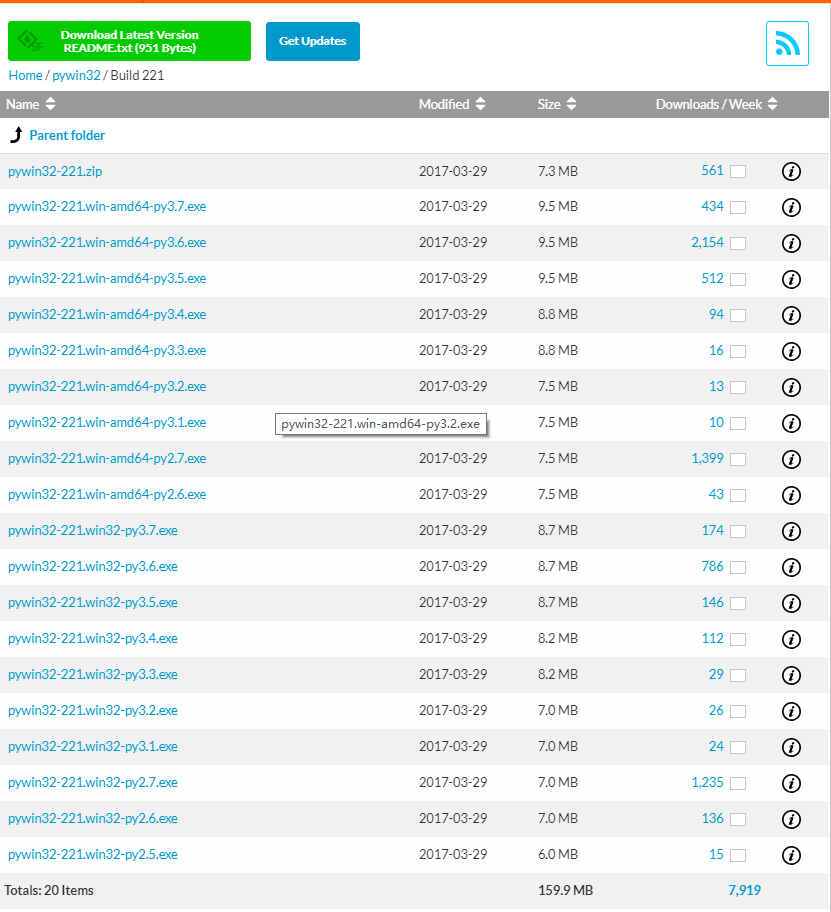Show info for win-amd64-py3.1.exe file
Image resolution: width=831 pixels, height=912 pixels.
(x=791, y=423)
